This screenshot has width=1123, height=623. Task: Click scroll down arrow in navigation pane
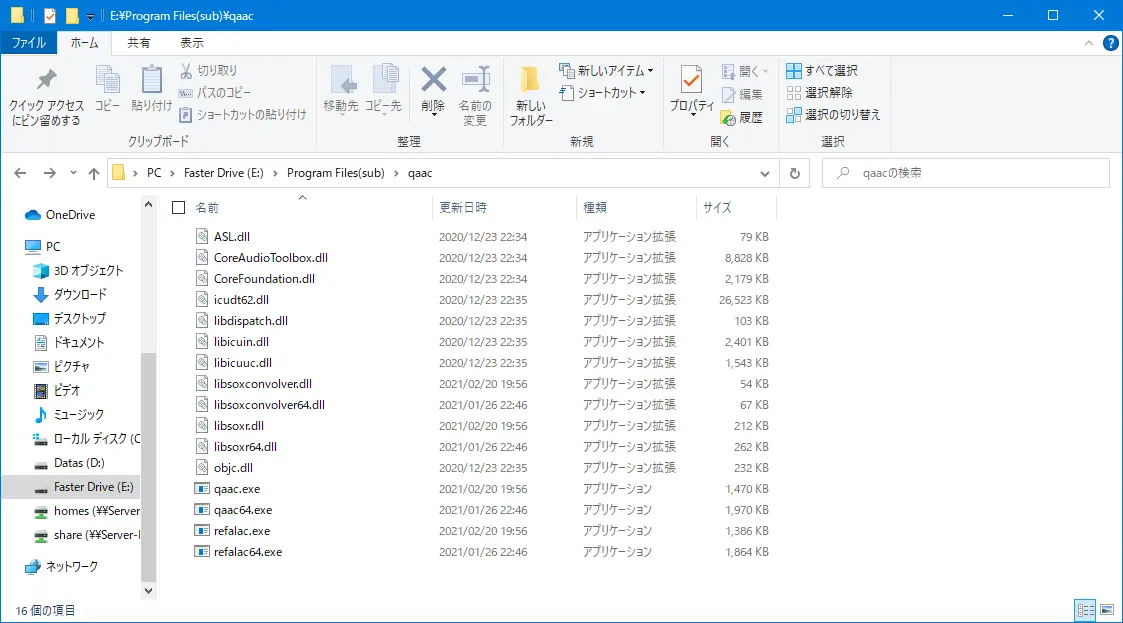[148, 591]
